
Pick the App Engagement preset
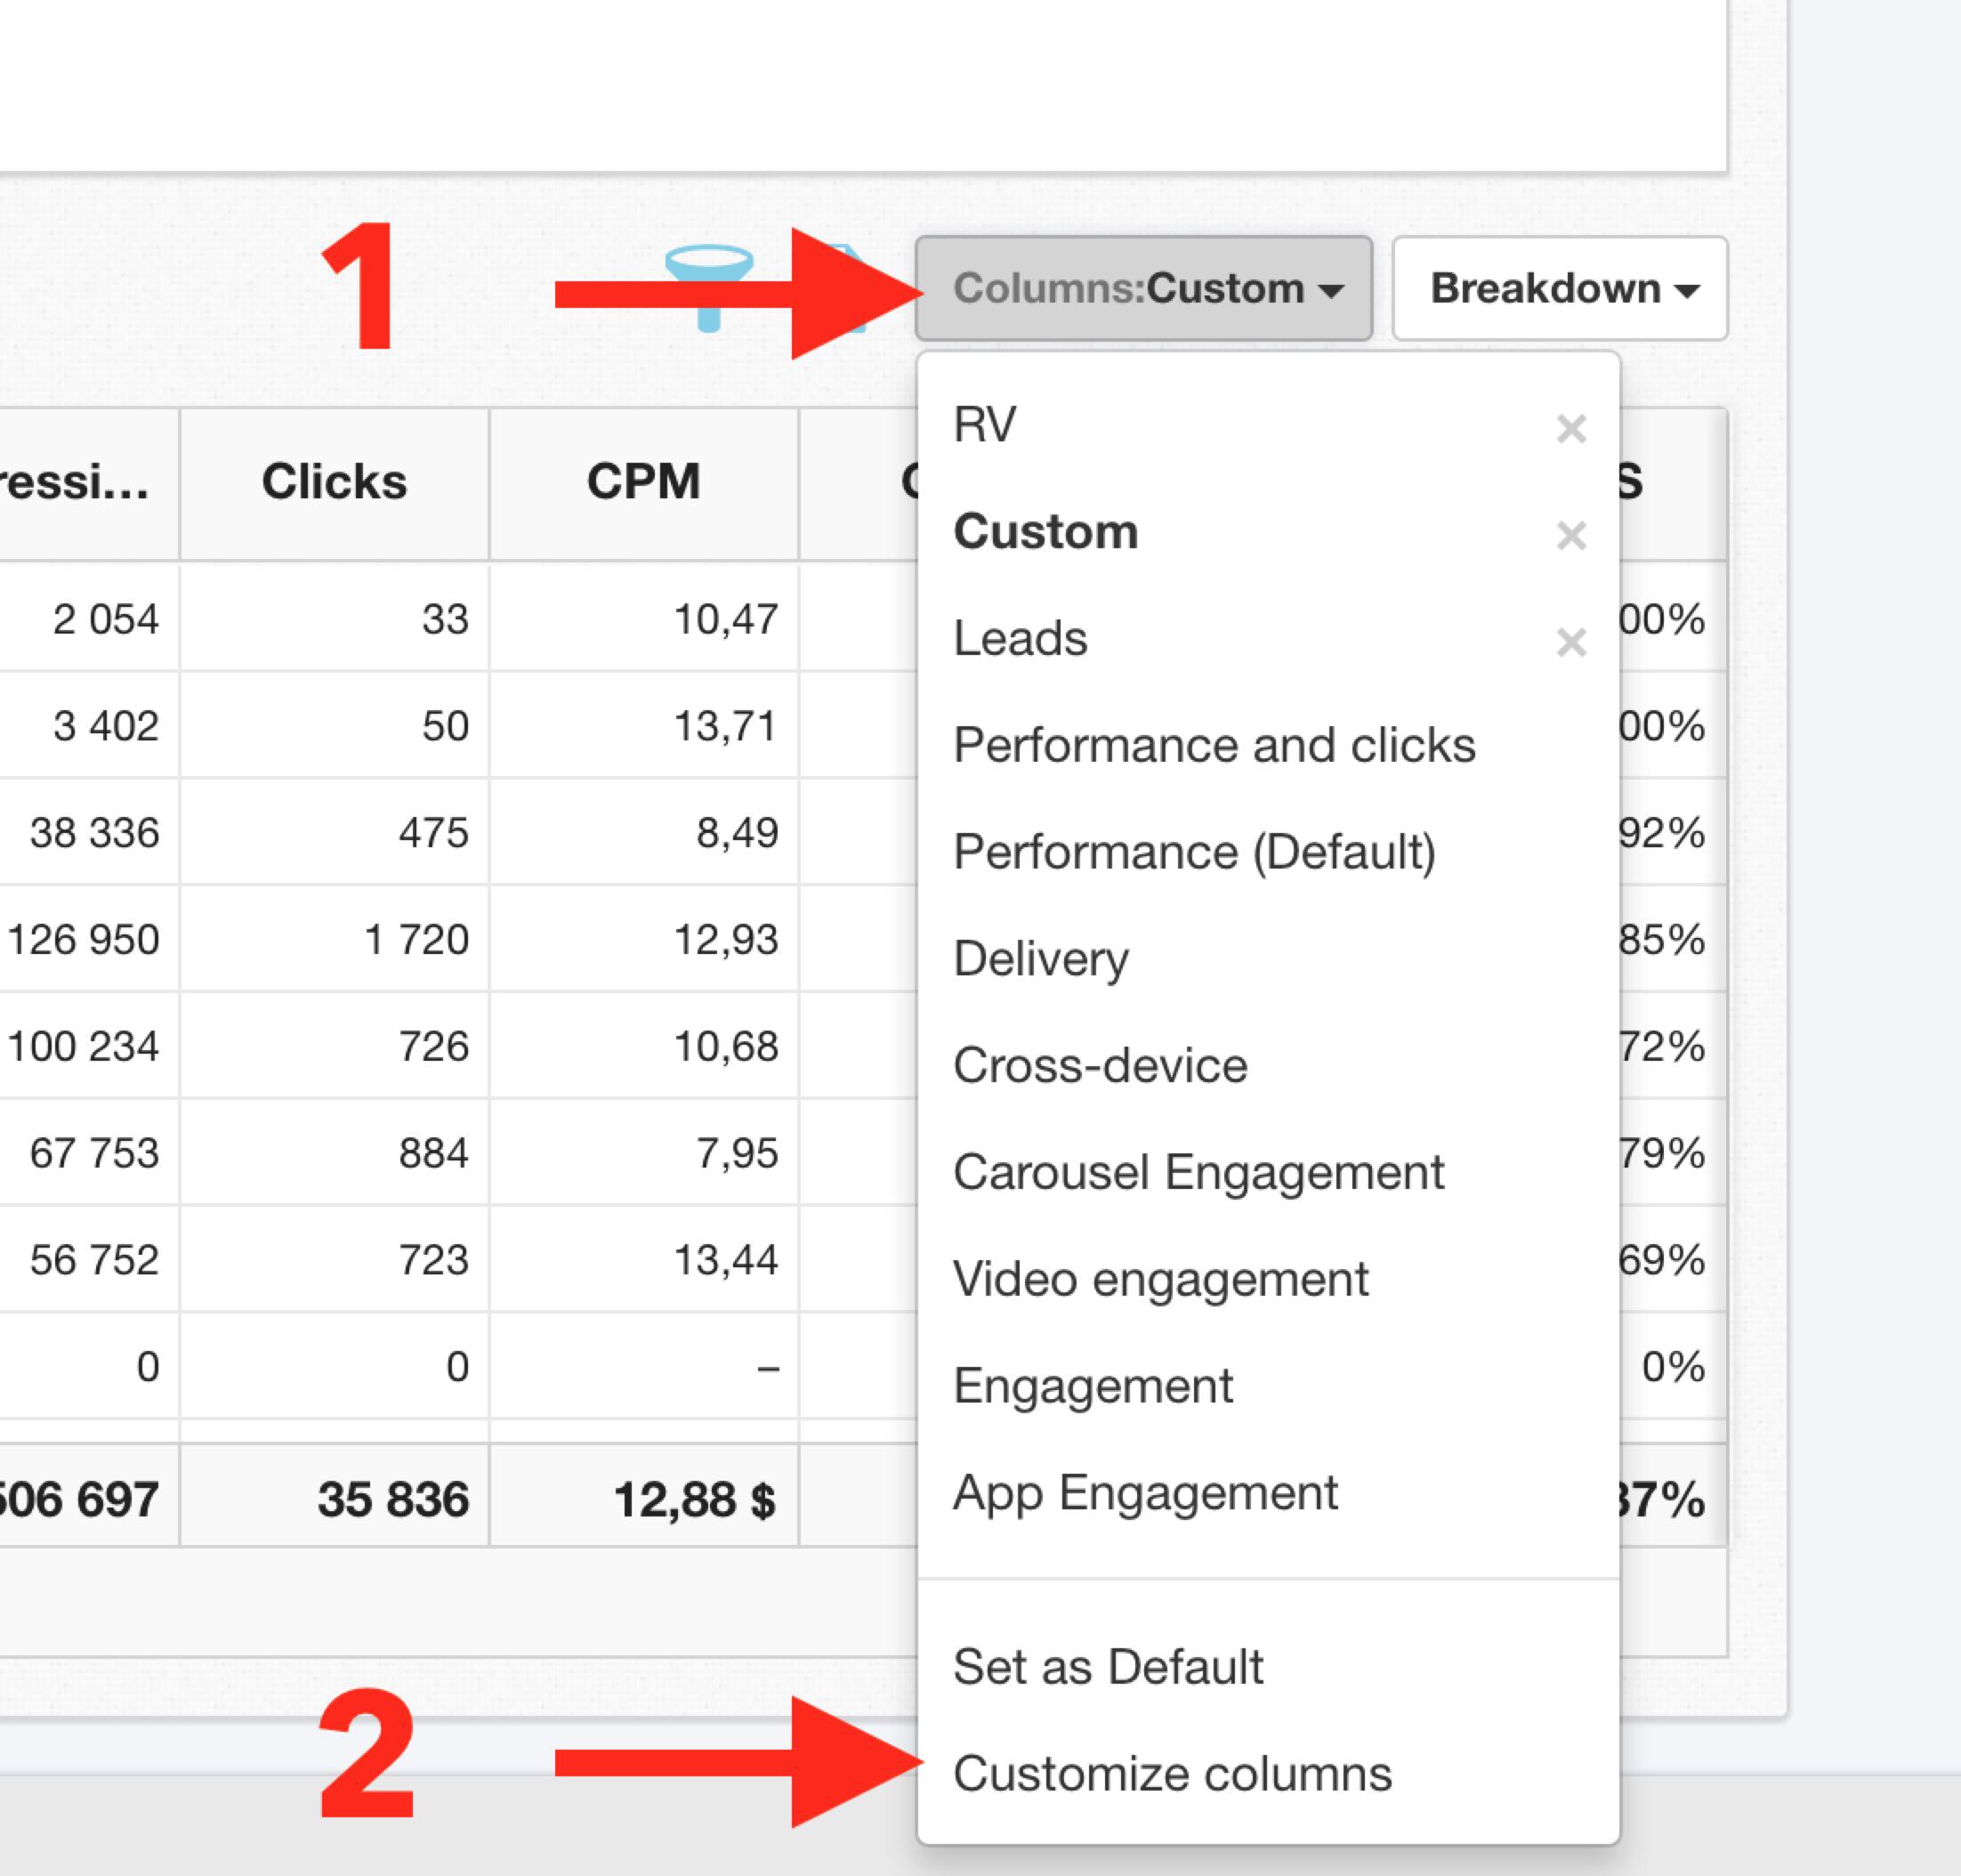1145,1493
